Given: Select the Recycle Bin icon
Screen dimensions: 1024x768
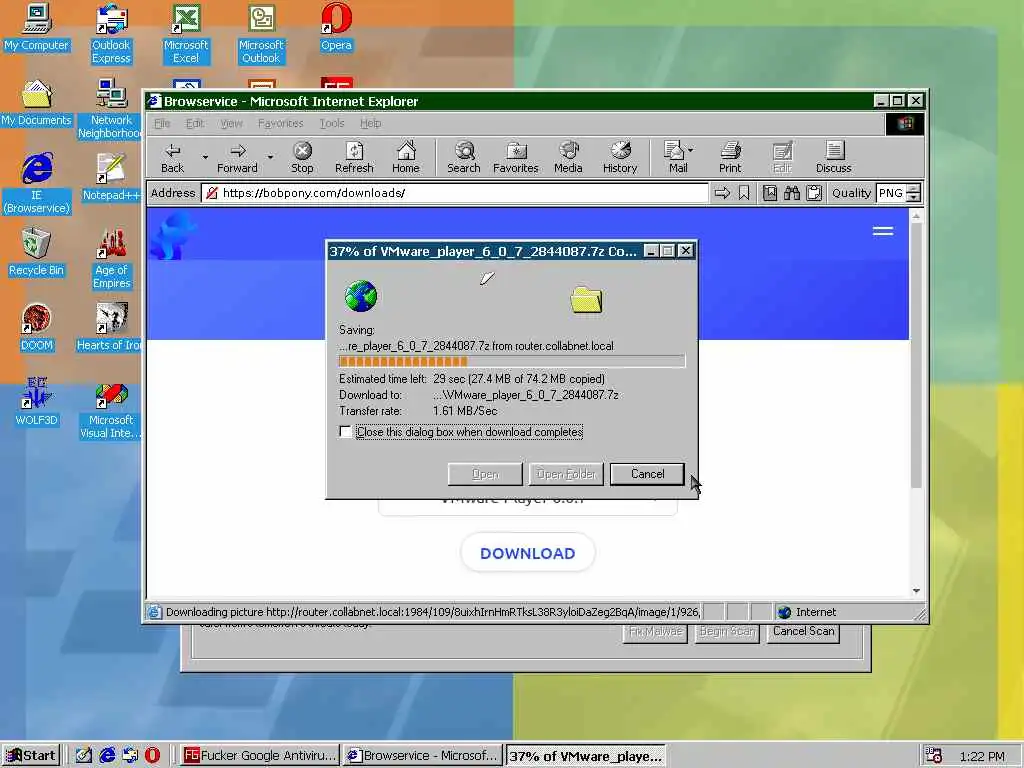Looking at the screenshot, I should coord(36,252).
